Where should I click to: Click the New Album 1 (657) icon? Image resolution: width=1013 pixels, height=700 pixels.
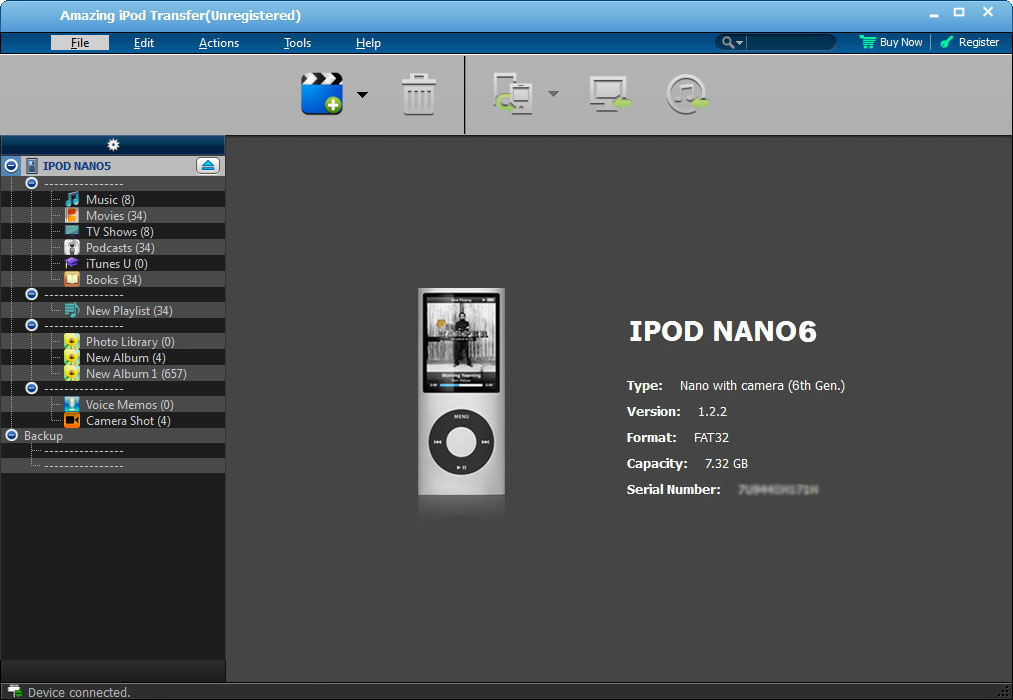72,373
